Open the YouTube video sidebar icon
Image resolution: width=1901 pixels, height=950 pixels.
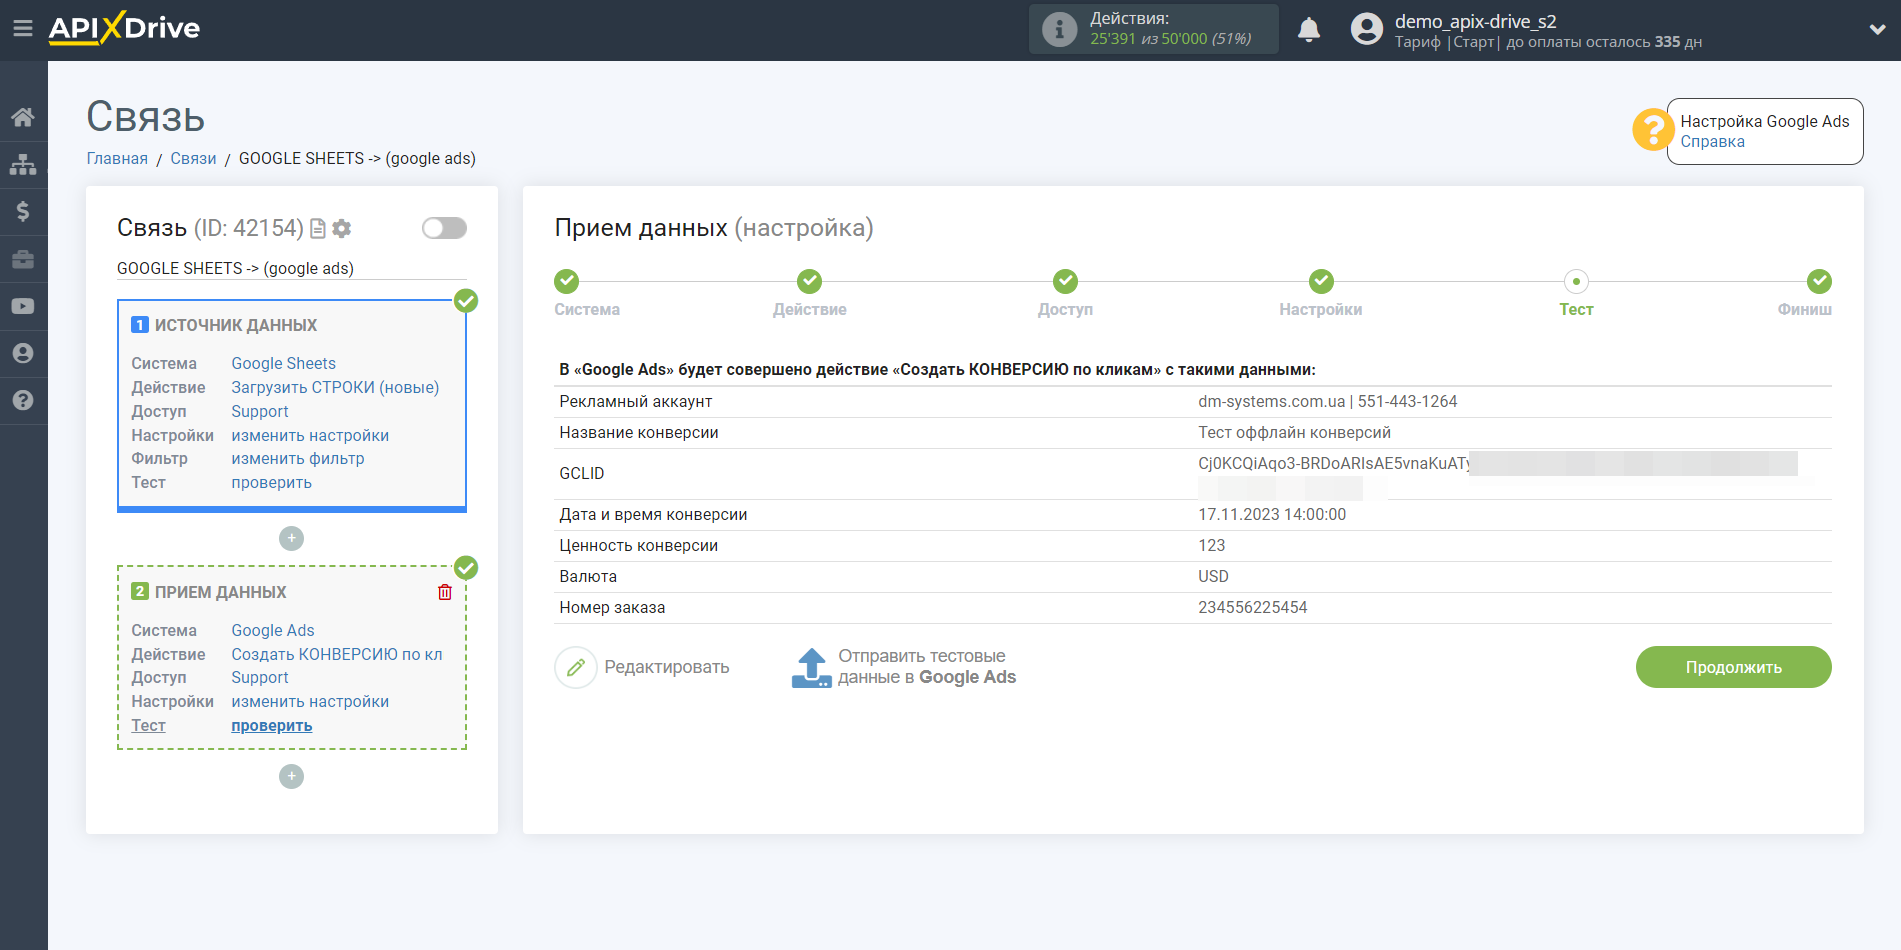23,306
